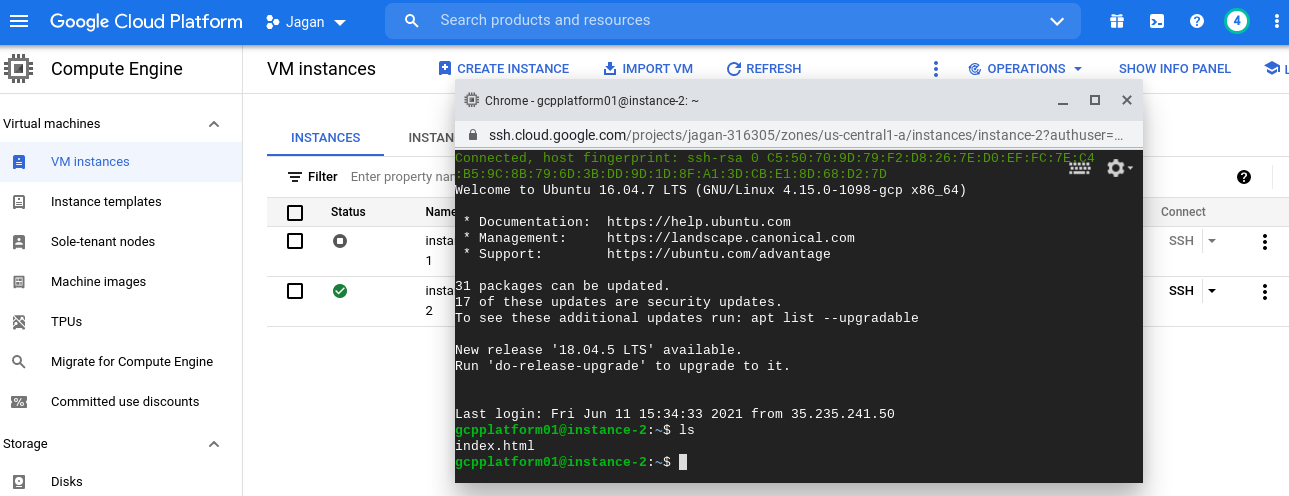Open the SSH dropdown arrow for instance 1
1289x496 pixels.
point(1212,241)
